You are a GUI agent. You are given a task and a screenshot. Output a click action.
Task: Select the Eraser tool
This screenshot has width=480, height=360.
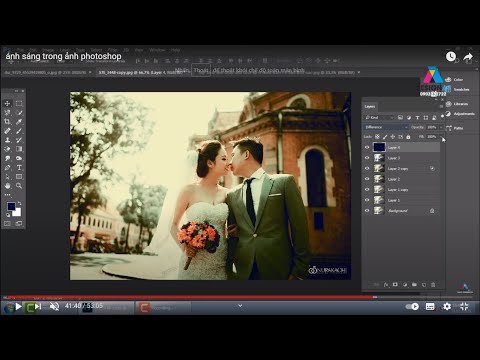point(7,149)
